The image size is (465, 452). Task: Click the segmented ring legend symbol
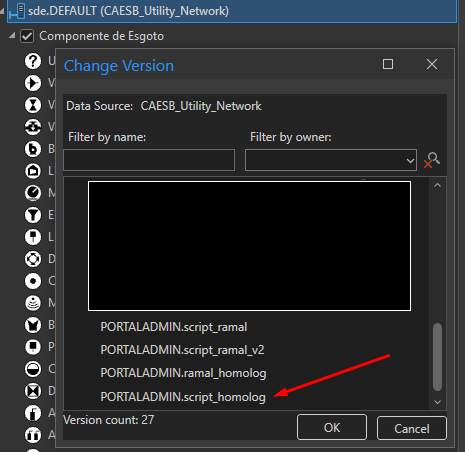coord(33,259)
